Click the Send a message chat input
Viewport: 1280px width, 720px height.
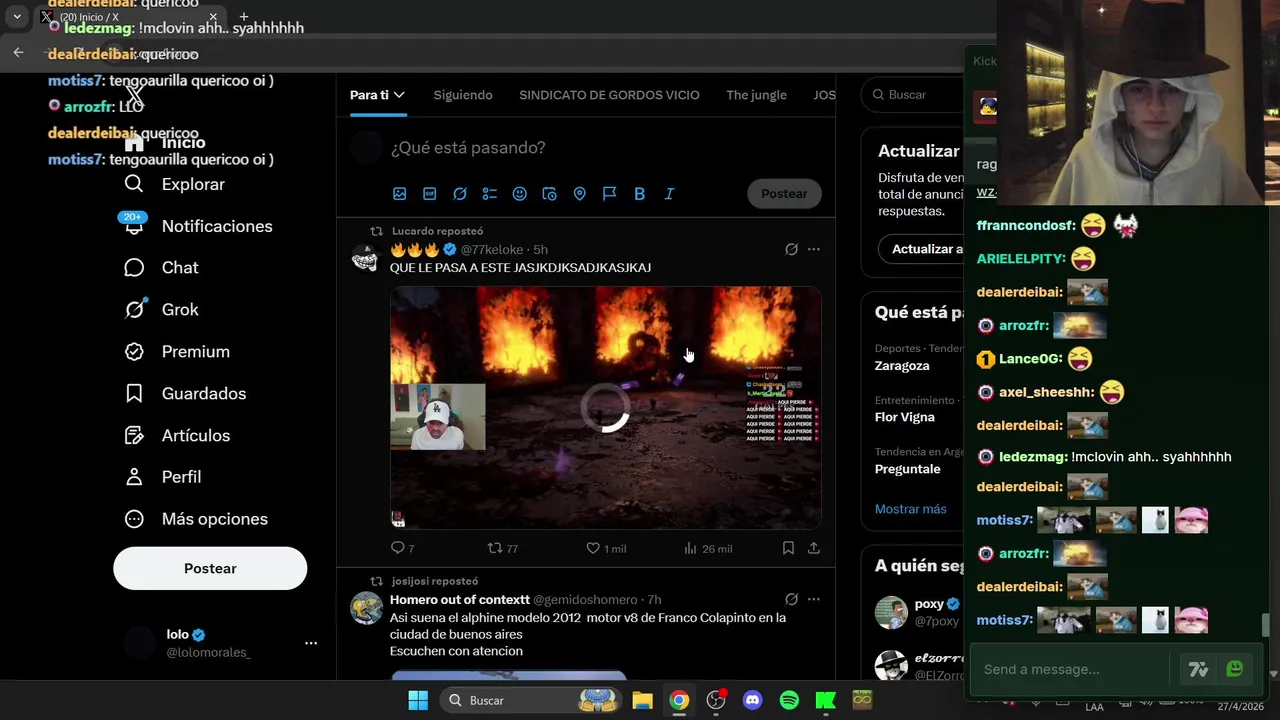pyautogui.click(x=1074, y=669)
